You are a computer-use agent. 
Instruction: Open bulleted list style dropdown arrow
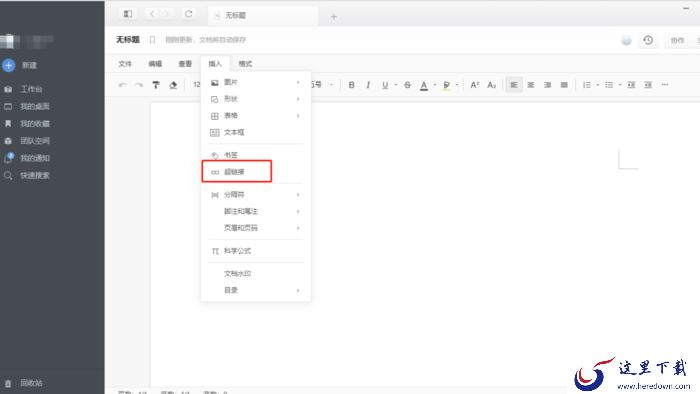620,85
